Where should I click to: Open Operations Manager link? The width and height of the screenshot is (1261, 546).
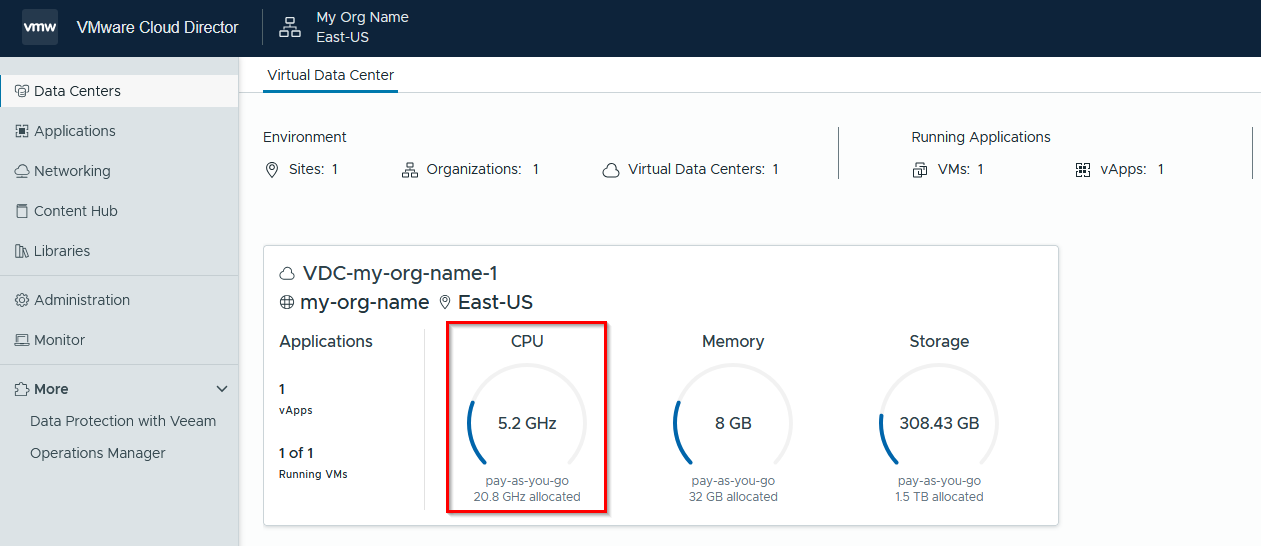coord(98,453)
